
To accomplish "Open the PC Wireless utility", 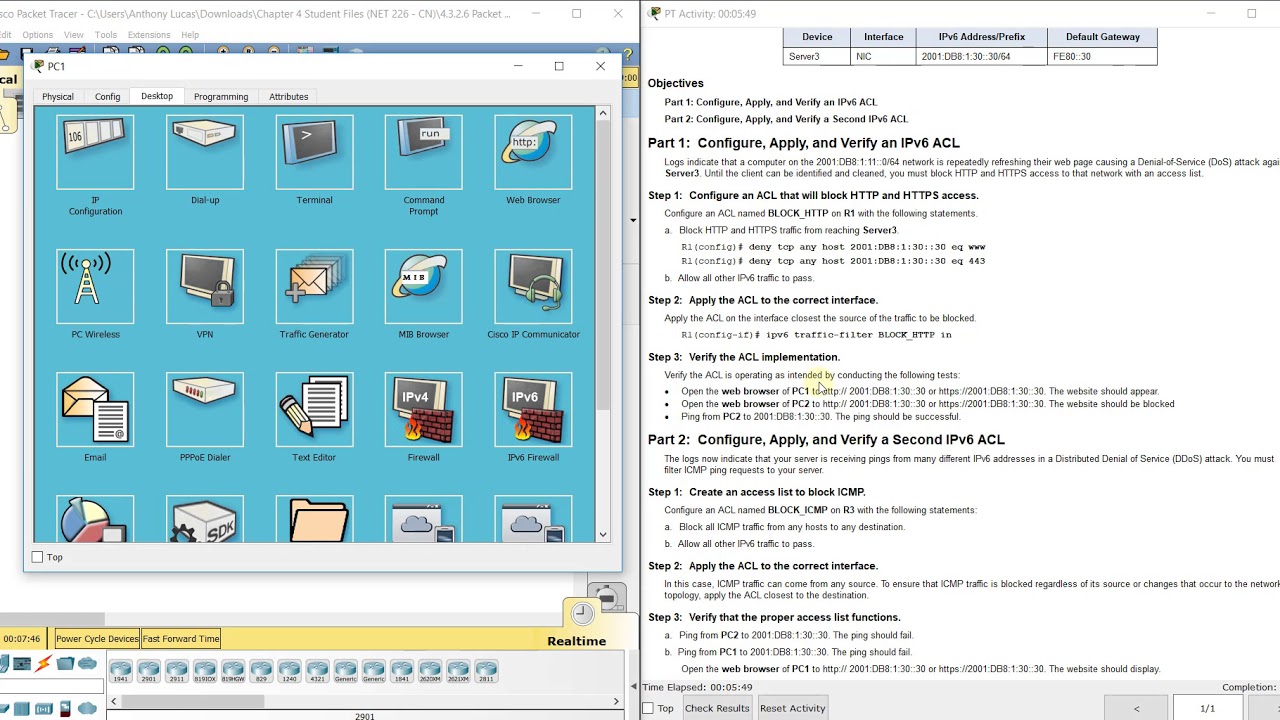I will (95, 286).
